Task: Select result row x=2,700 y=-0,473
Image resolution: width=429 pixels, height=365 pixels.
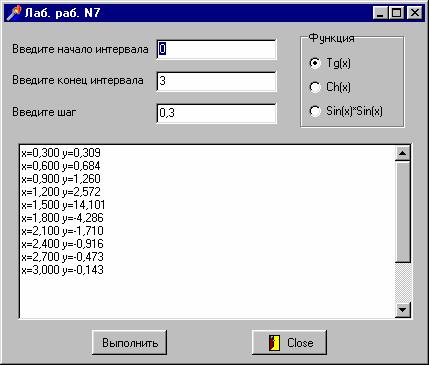Action: point(63,257)
